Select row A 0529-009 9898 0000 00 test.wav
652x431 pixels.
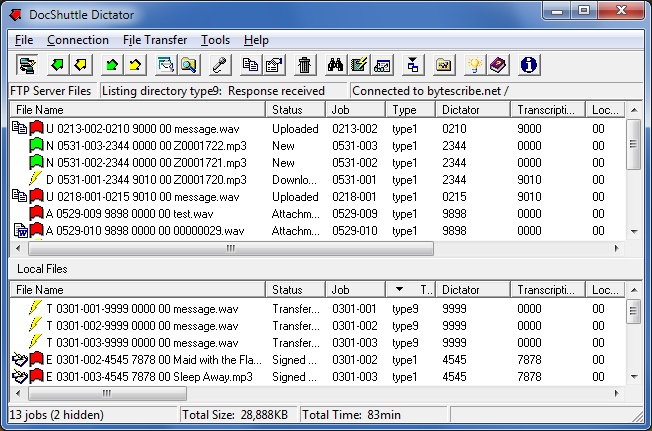[318, 214]
